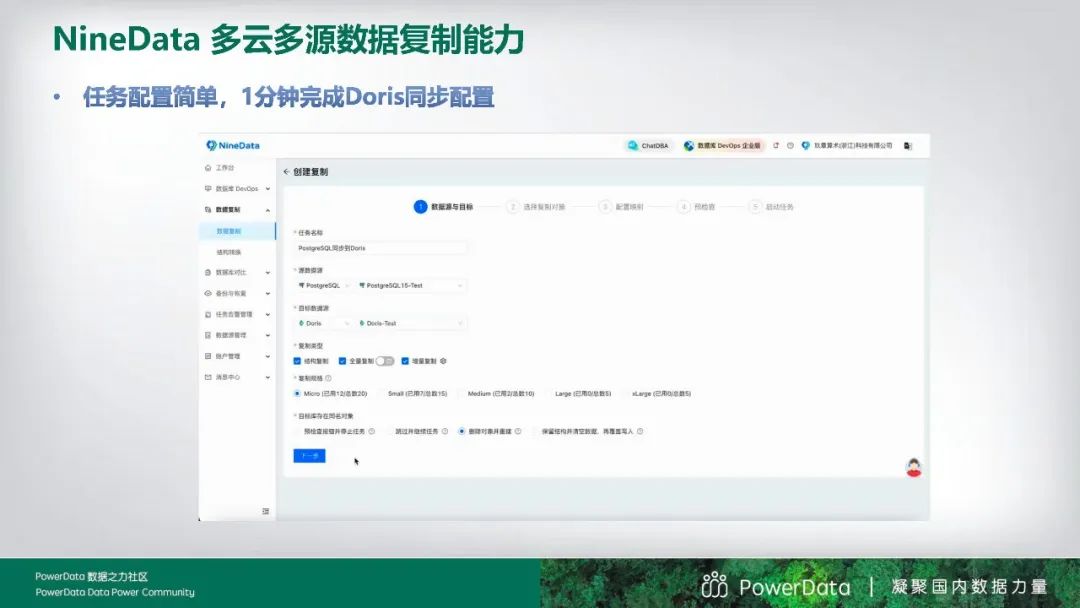The image size is (1080, 608).
Task: Click the blue 下一步 button
Action: 309,456
